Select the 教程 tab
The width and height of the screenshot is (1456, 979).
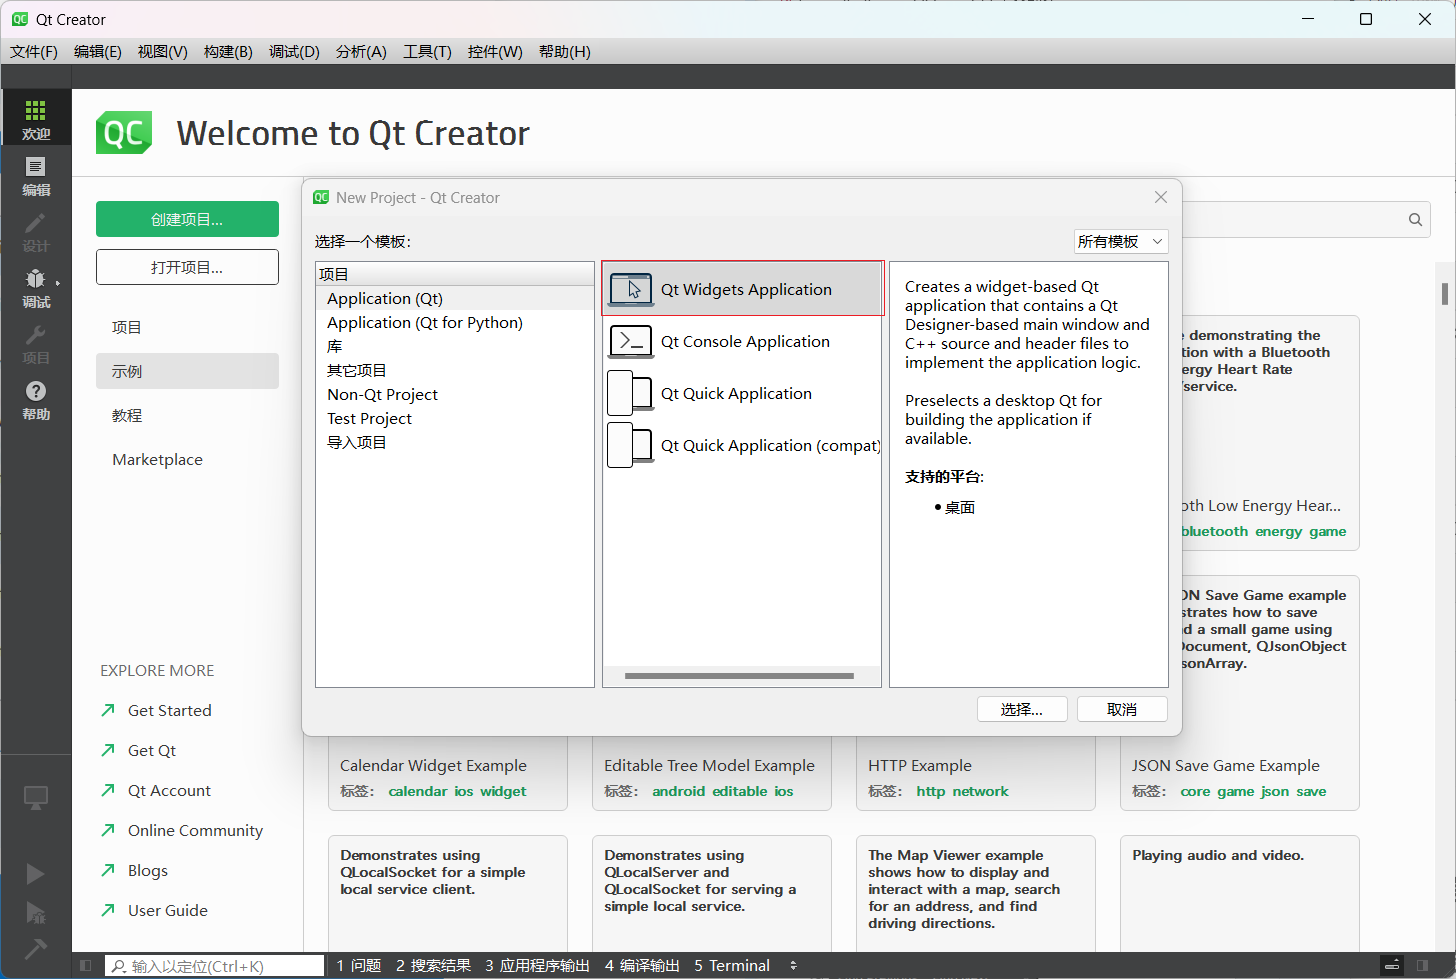pyautogui.click(x=187, y=415)
